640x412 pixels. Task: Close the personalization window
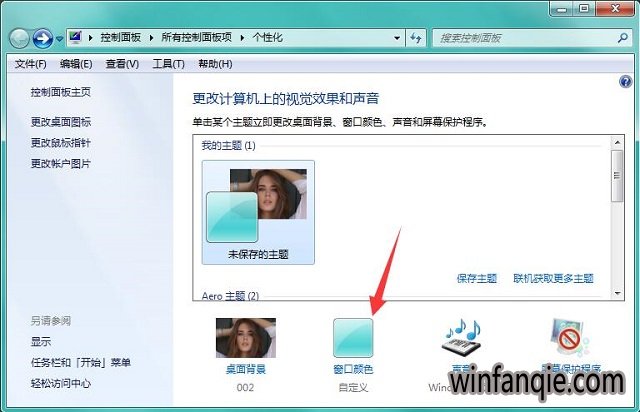coord(616,9)
